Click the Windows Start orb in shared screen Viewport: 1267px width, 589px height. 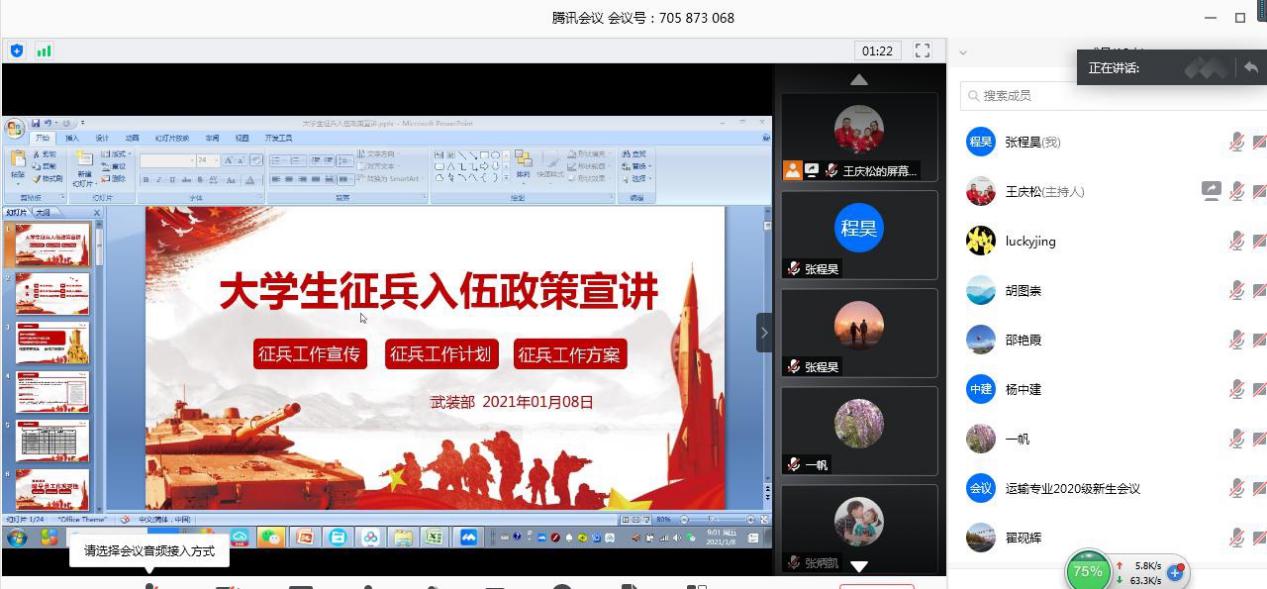(x=17, y=537)
